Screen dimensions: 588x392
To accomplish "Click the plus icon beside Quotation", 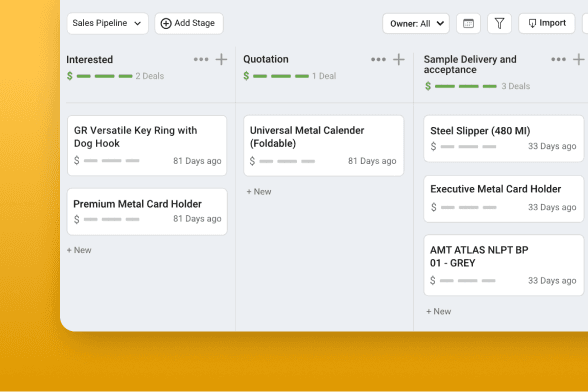I will (x=399, y=59).
